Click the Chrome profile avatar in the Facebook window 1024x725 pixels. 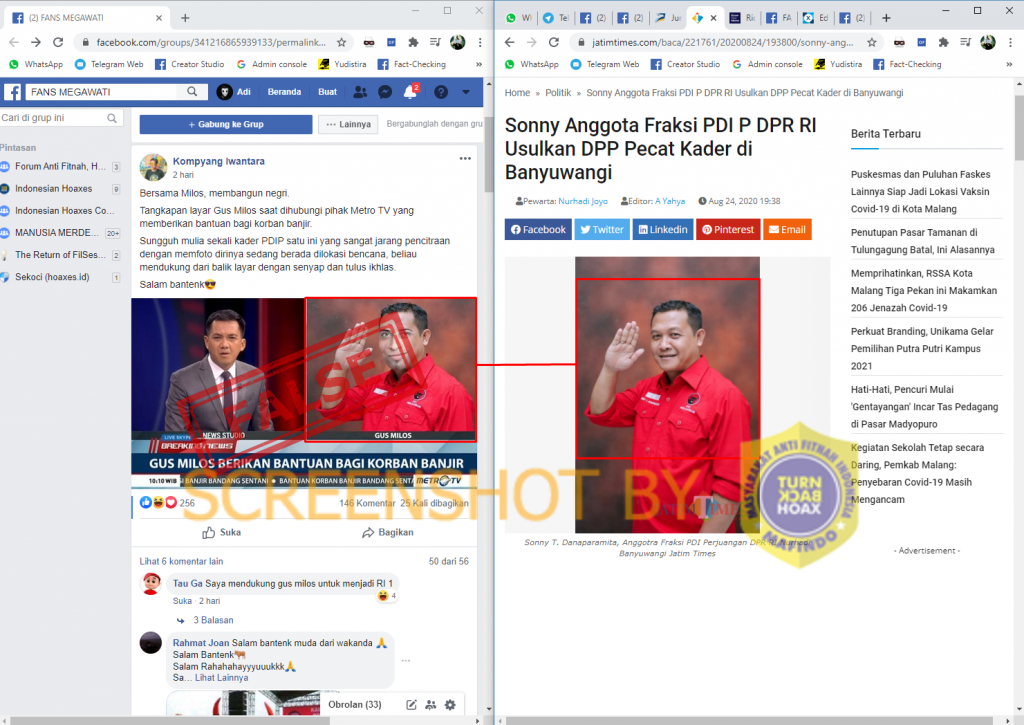(458, 42)
